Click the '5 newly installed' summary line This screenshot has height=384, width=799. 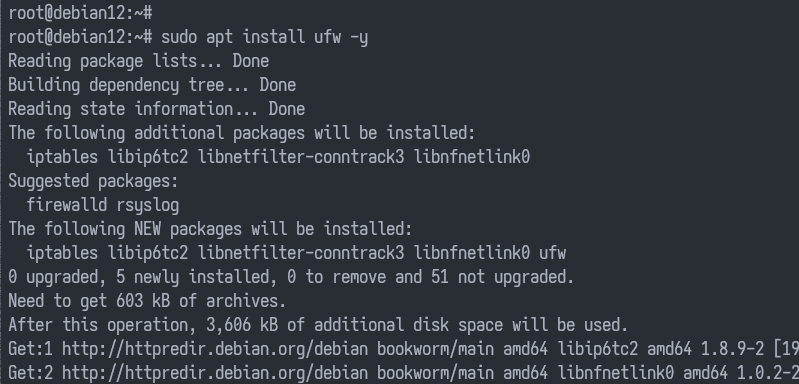(x=291, y=277)
